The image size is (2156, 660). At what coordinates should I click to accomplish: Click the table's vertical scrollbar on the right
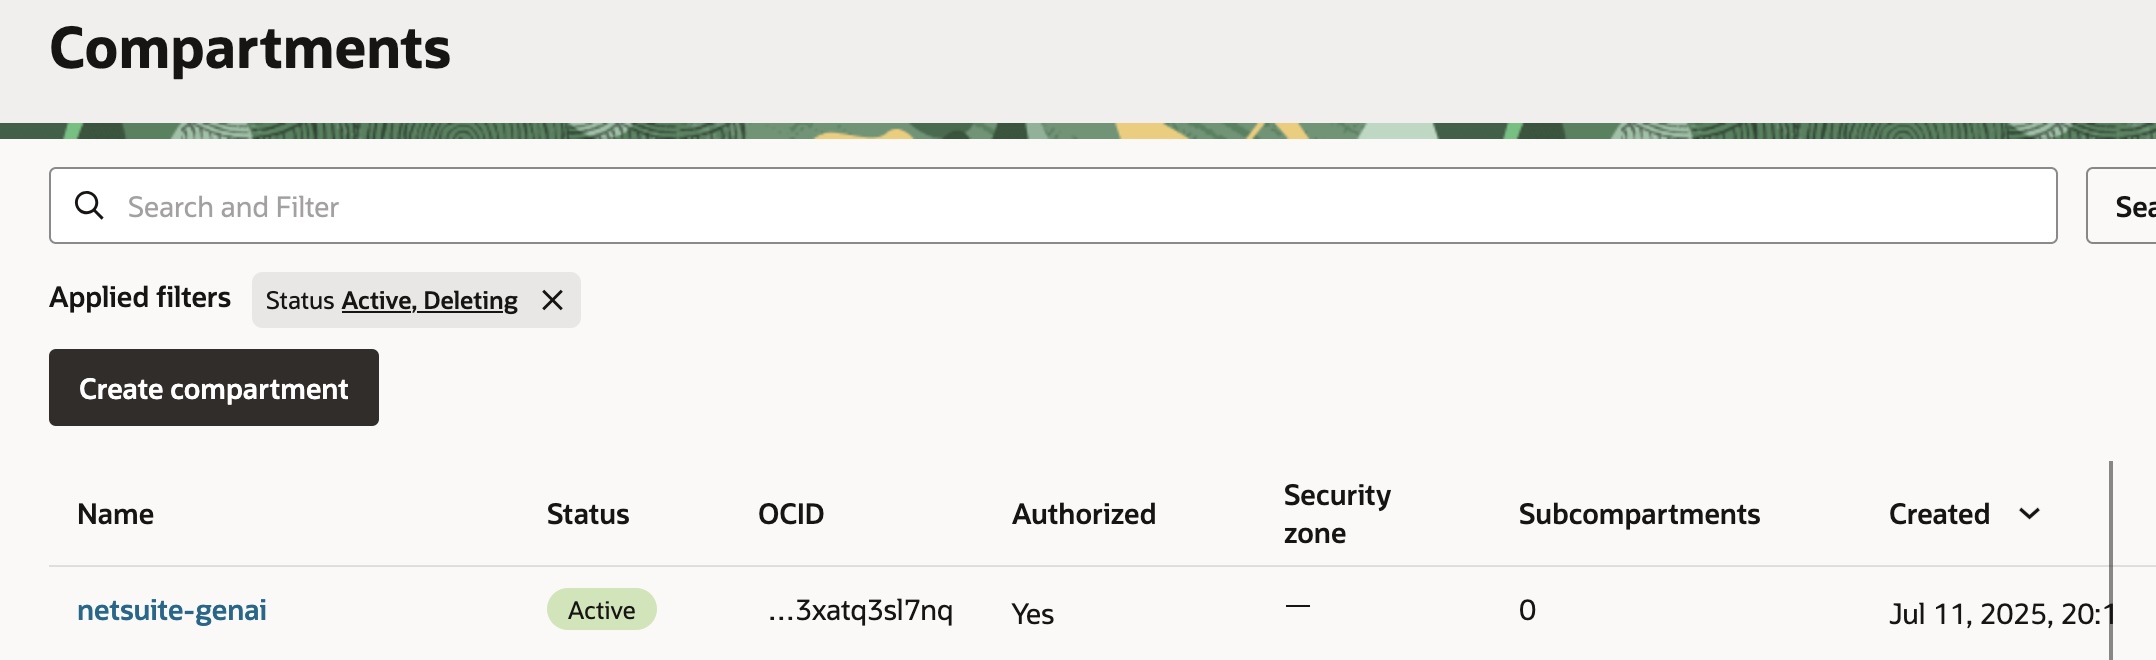[x=2111, y=560]
